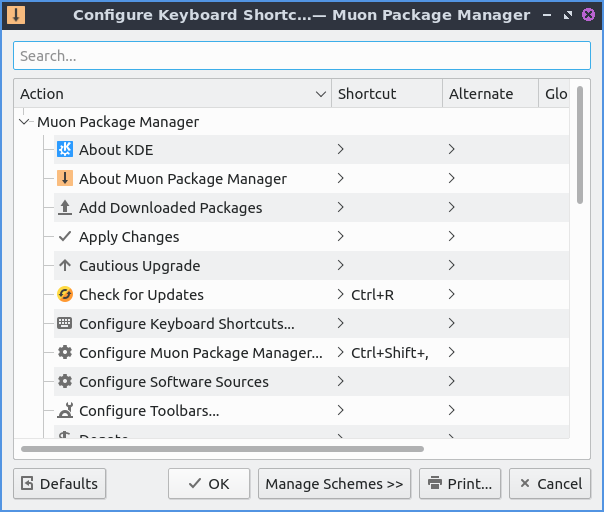Expand Configure Muon Package Manager's Ctrl+Shift+, shortcut

coord(341,353)
